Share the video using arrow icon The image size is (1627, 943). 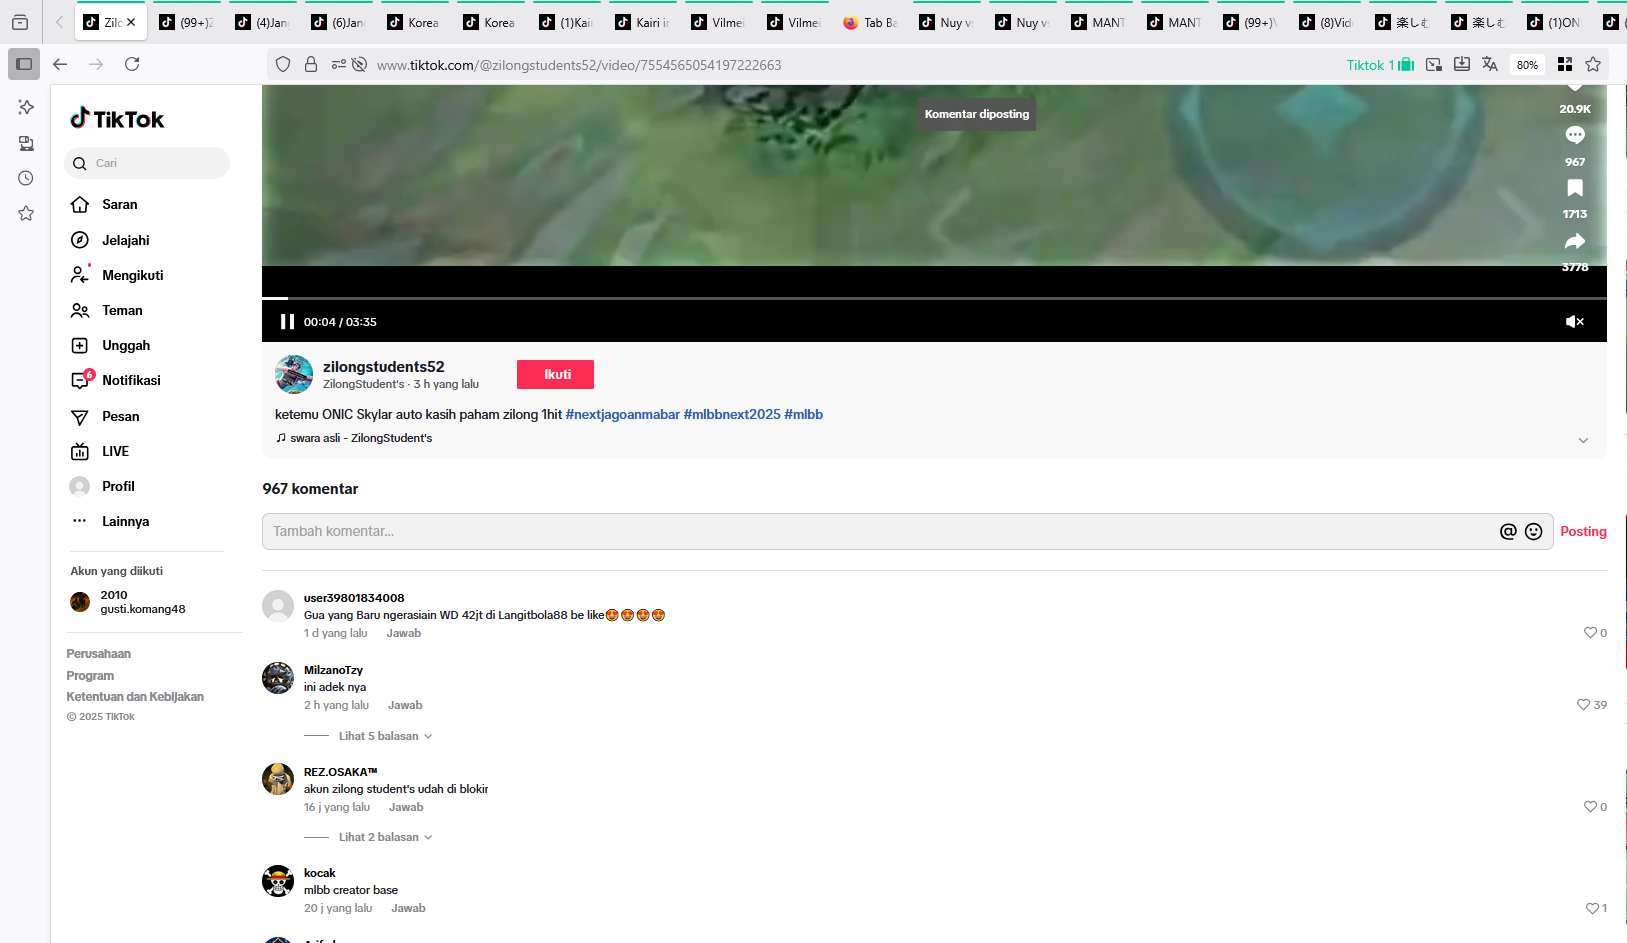click(x=1575, y=241)
